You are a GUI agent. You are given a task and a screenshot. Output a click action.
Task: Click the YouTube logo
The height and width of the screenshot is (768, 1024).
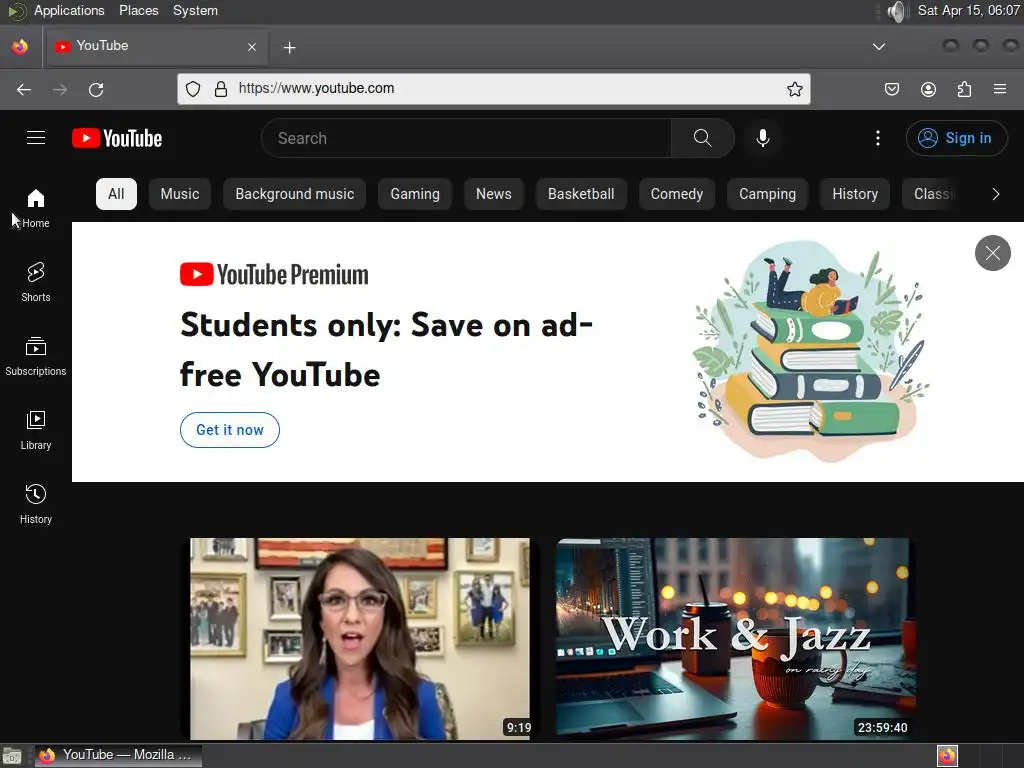click(x=117, y=138)
